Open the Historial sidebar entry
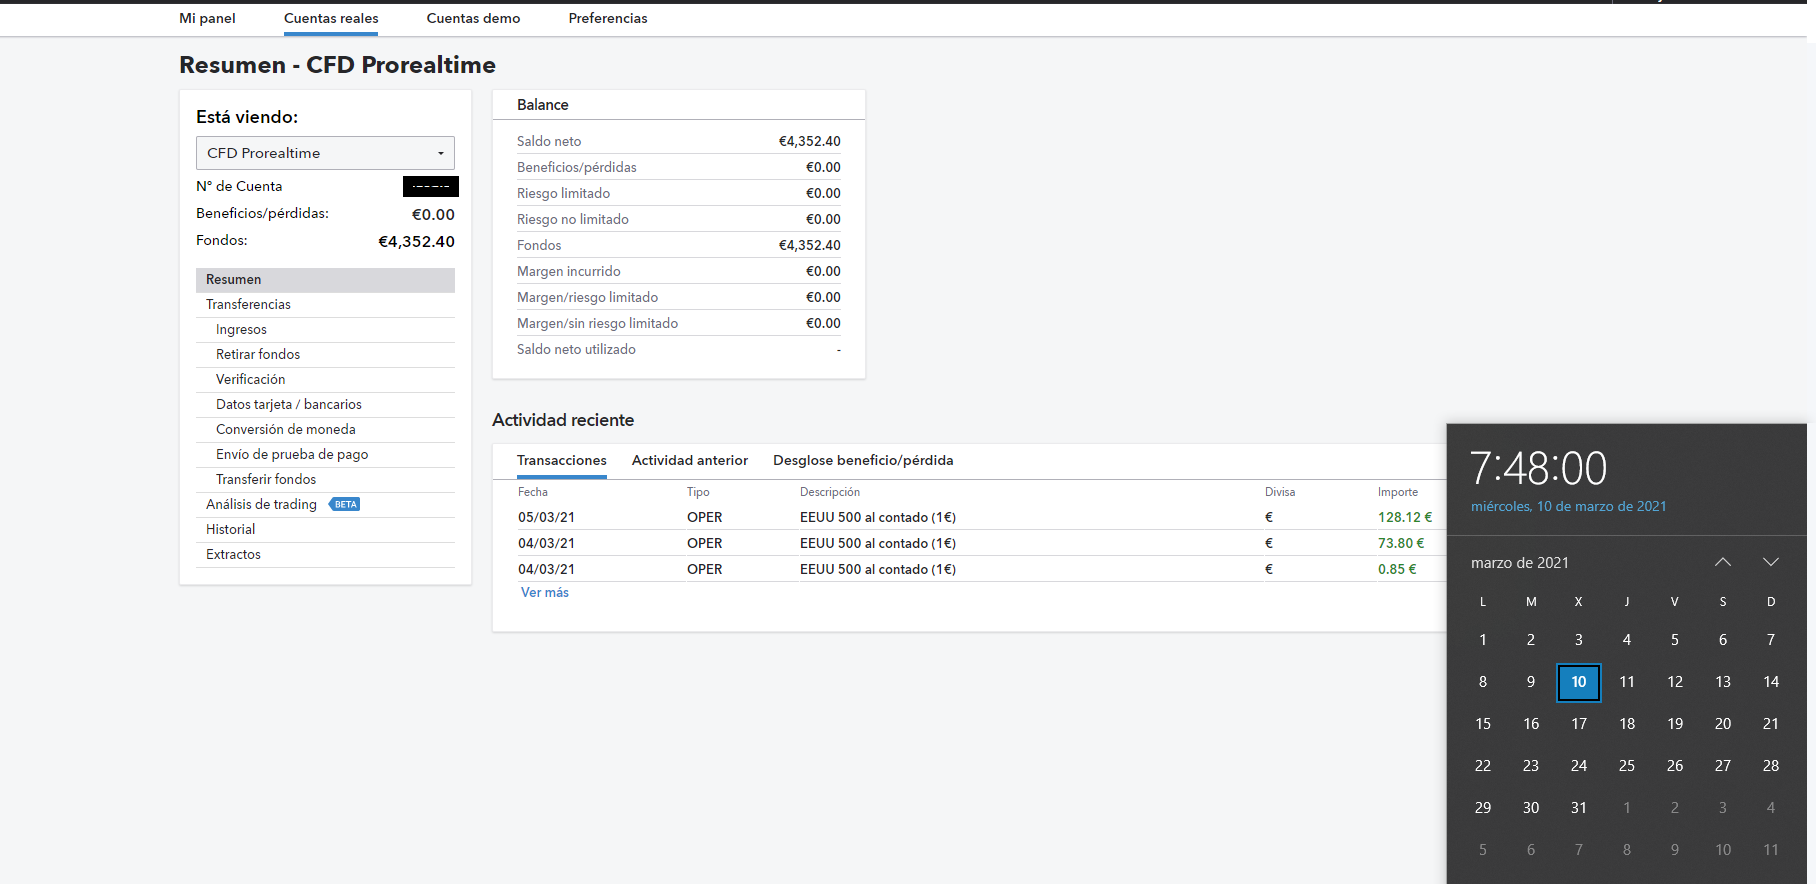This screenshot has width=1816, height=884. coord(230,530)
